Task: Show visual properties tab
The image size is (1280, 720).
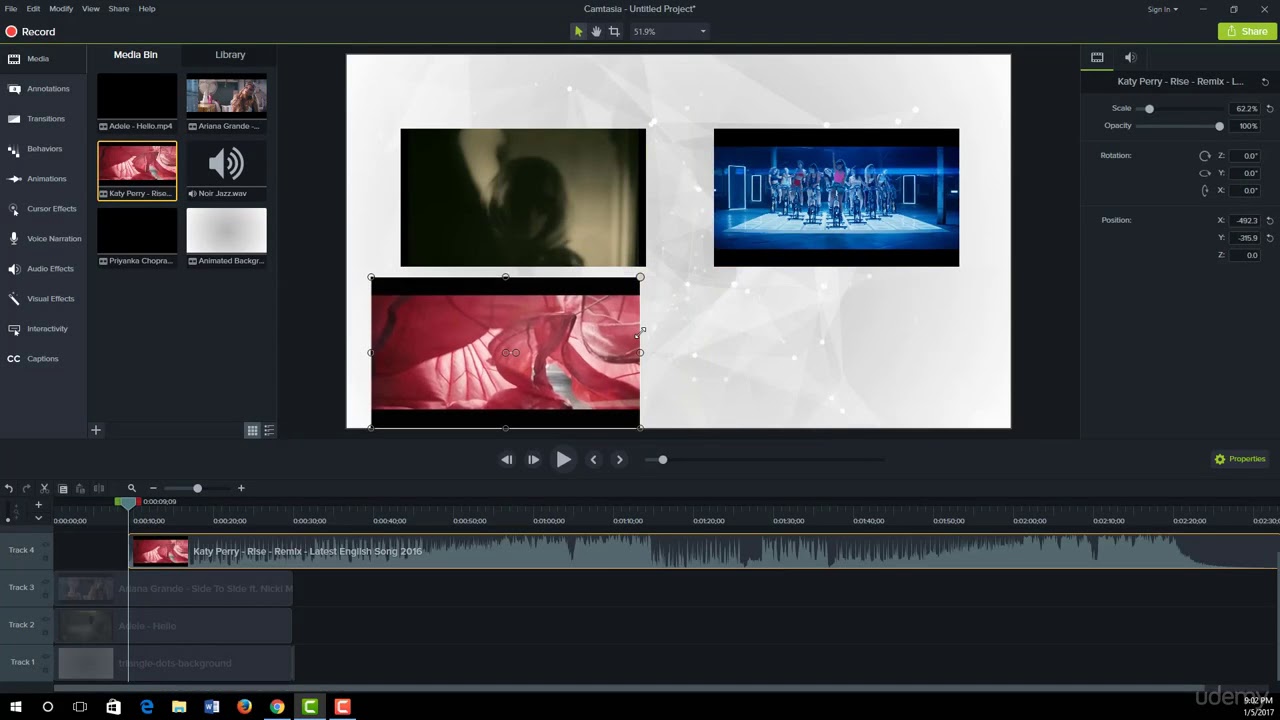Action: point(1097,58)
